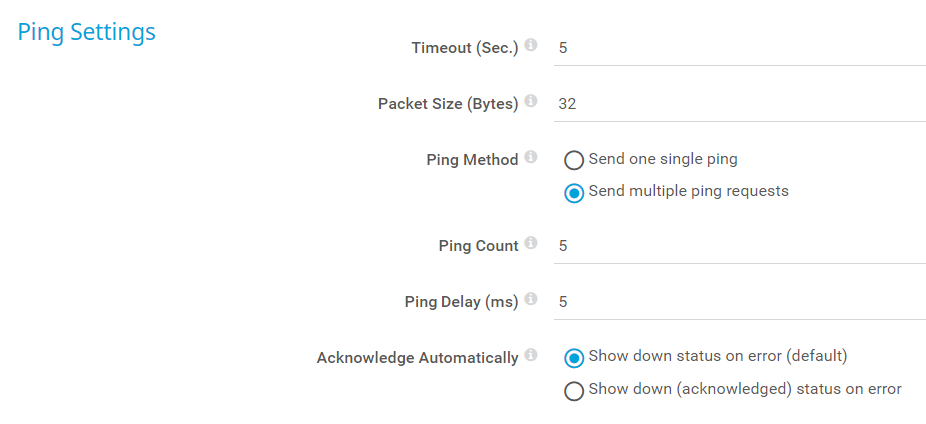Click the 'Timeout (Sec.)' label text
Image resolution: width=926 pixels, height=424 pixels.
465,48
